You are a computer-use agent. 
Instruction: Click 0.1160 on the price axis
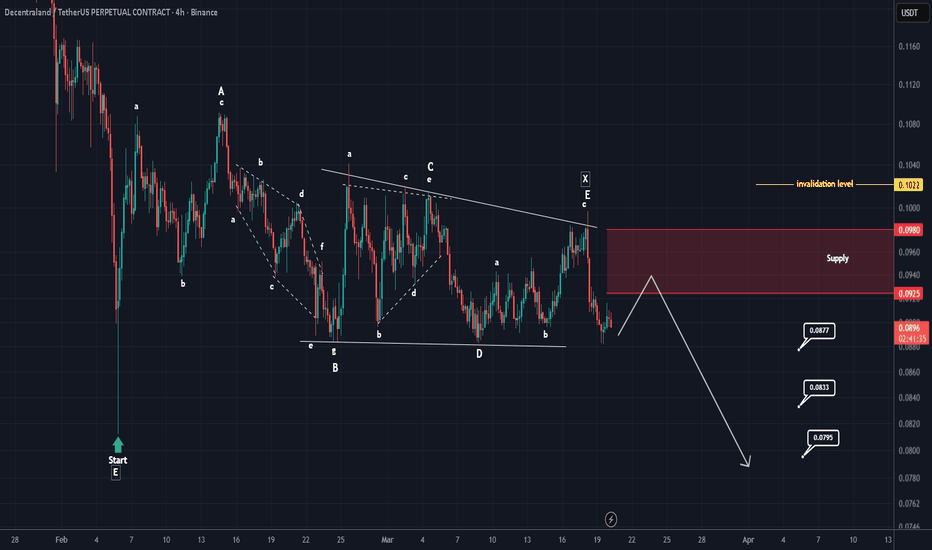pos(909,46)
